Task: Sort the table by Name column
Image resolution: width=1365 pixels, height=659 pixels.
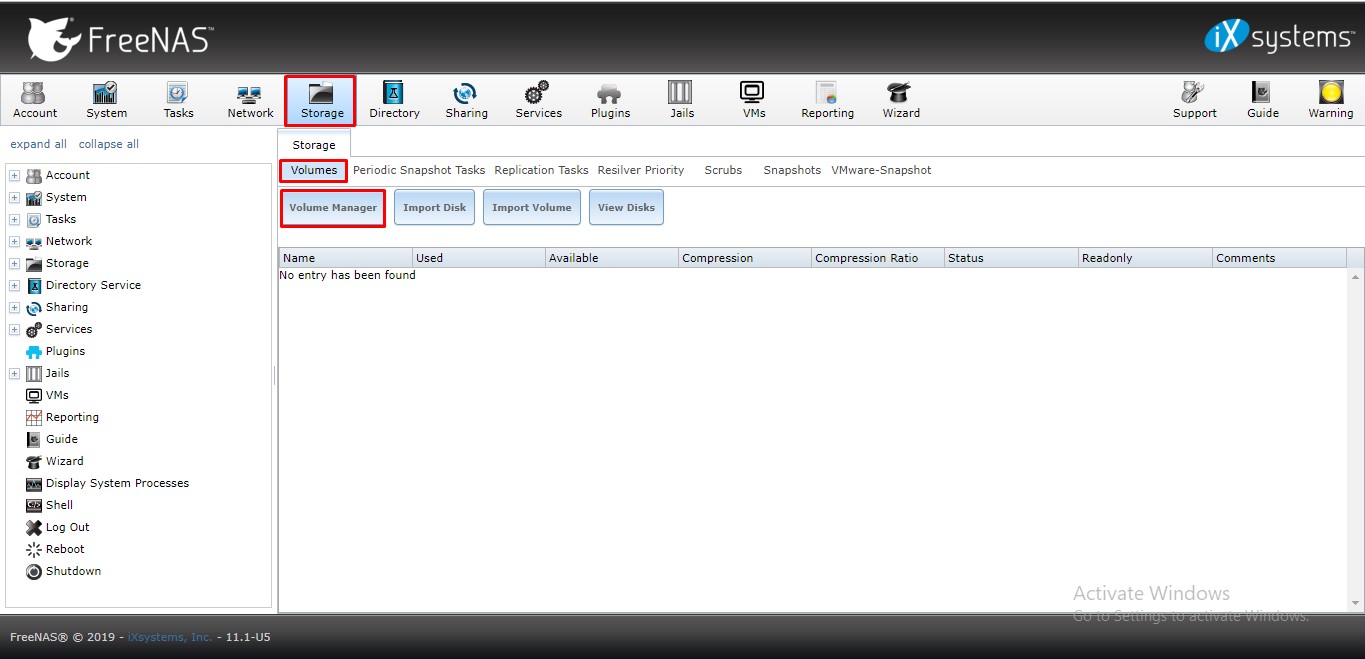Action: coord(345,258)
